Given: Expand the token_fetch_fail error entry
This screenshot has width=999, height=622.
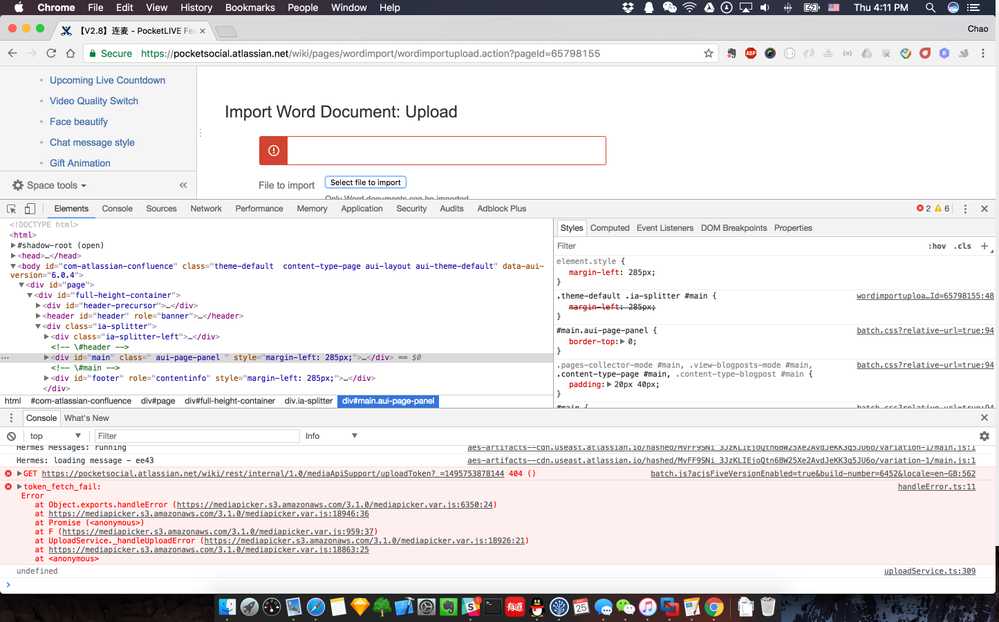Looking at the screenshot, I should tap(20, 486).
